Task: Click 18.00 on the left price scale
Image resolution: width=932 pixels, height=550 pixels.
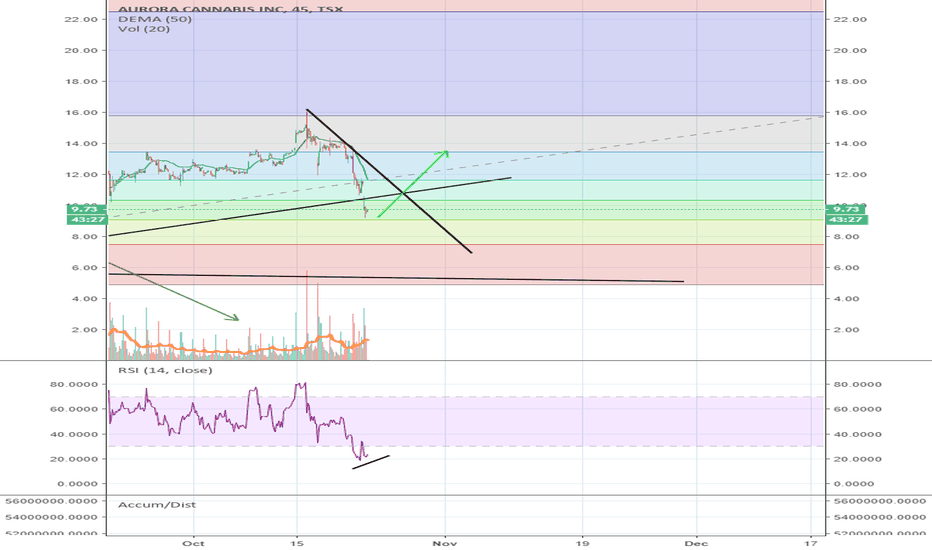Action: 81,81
